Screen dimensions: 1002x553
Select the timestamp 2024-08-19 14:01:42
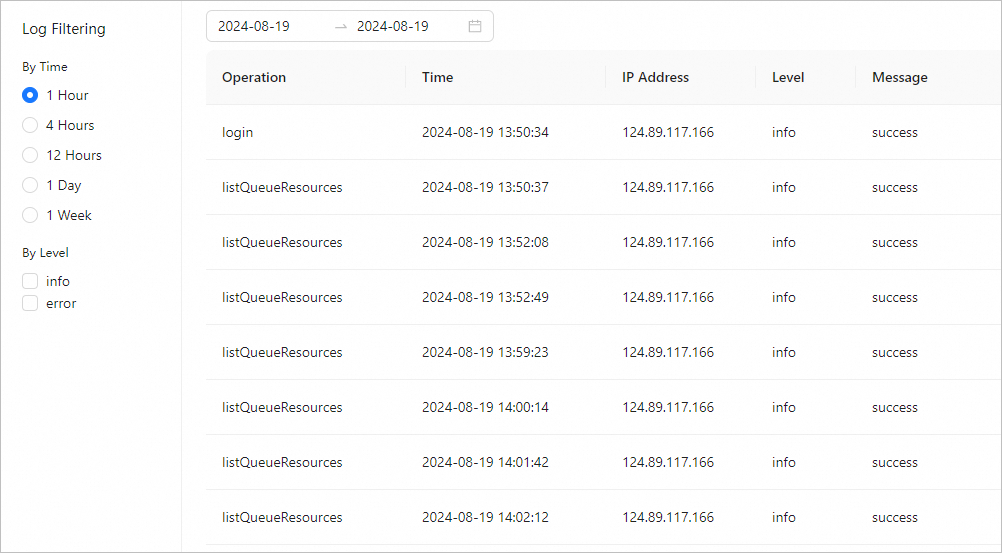pos(485,462)
